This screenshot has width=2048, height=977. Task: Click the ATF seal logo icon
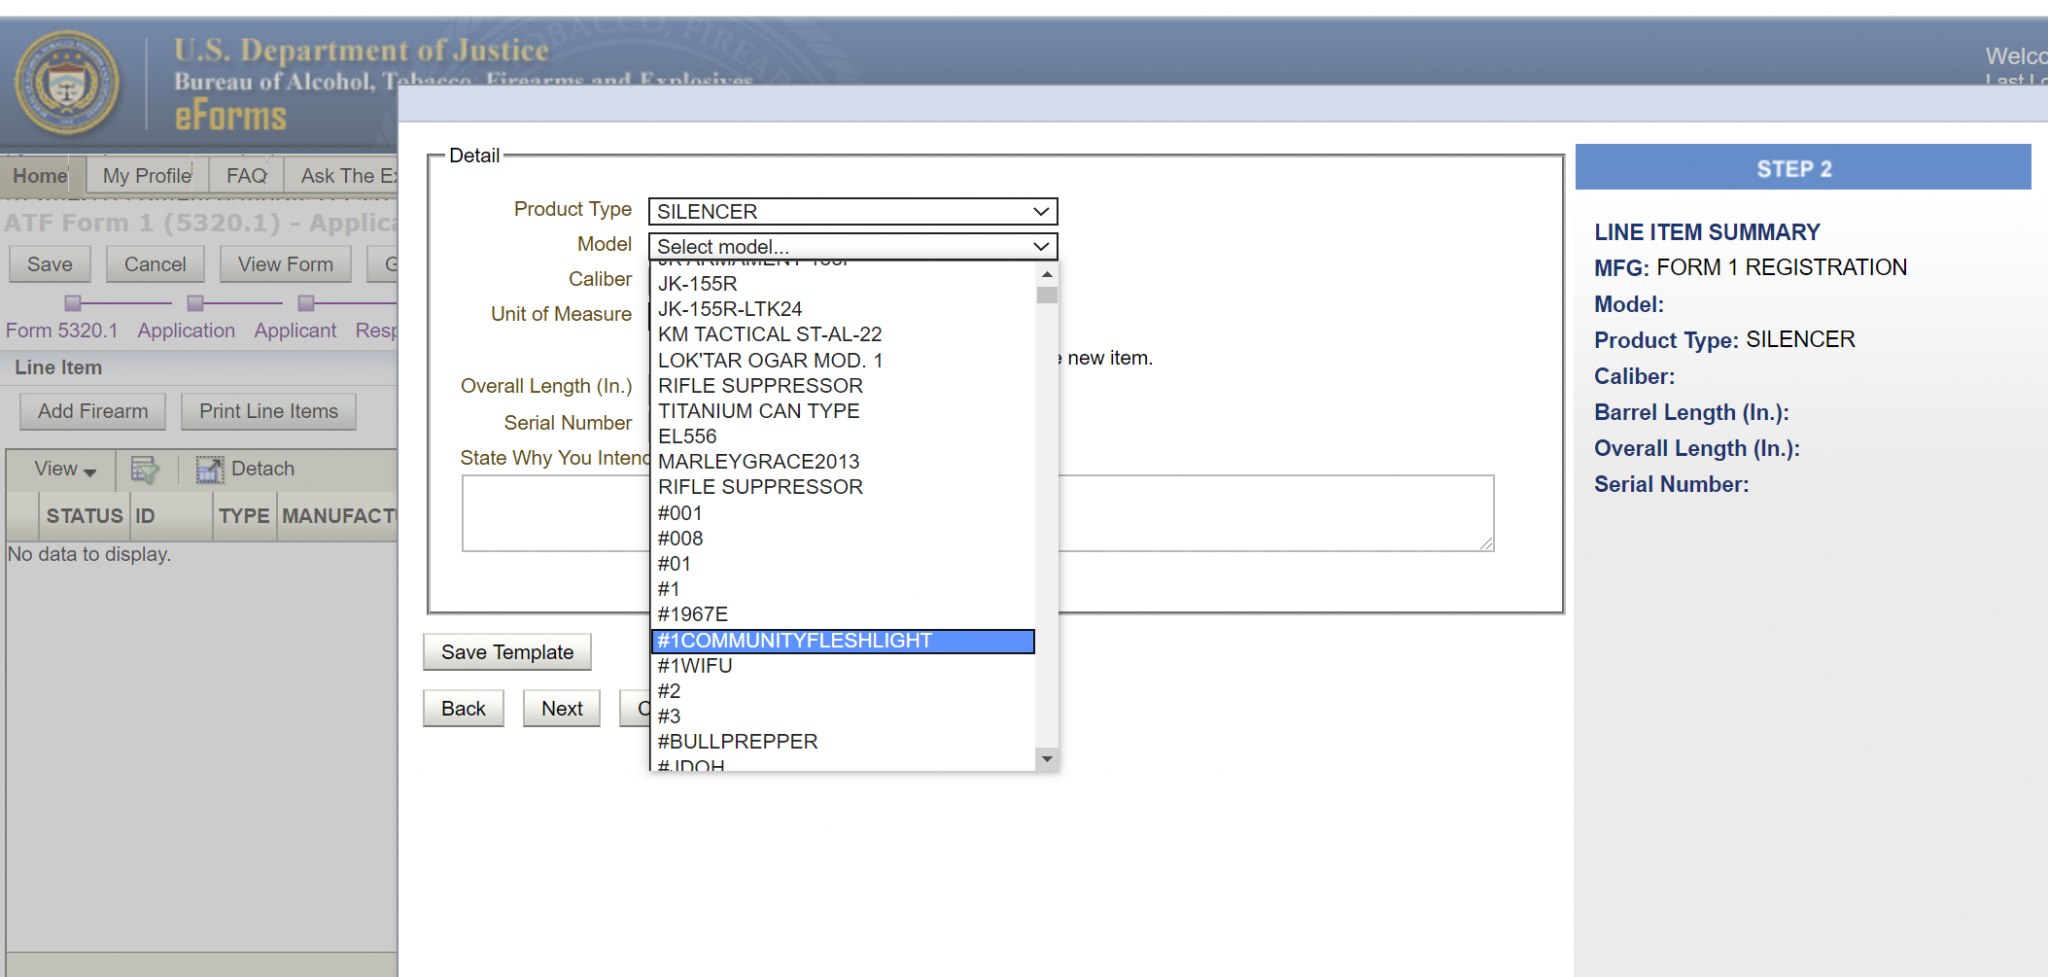click(67, 83)
